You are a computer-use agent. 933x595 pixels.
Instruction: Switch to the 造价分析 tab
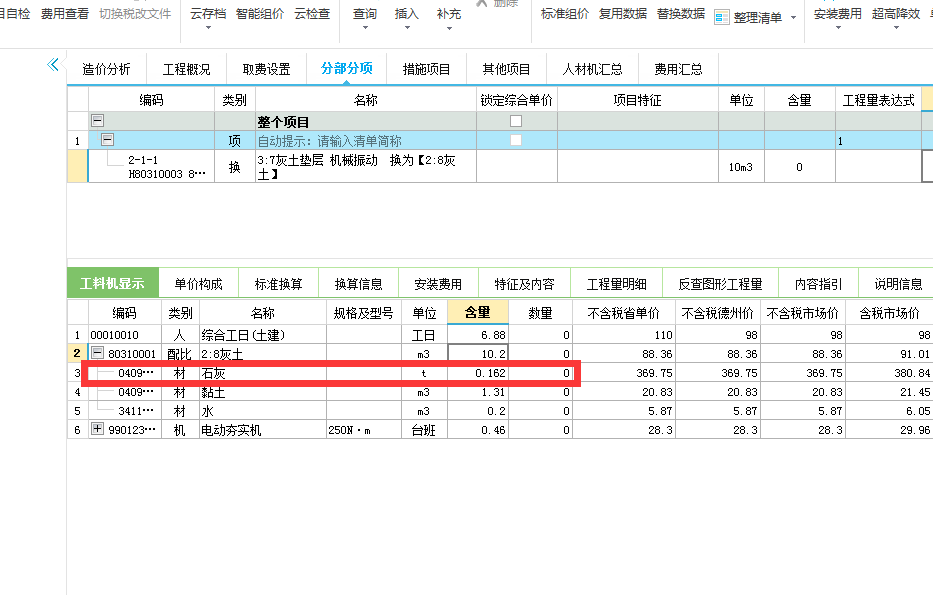[x=106, y=69]
